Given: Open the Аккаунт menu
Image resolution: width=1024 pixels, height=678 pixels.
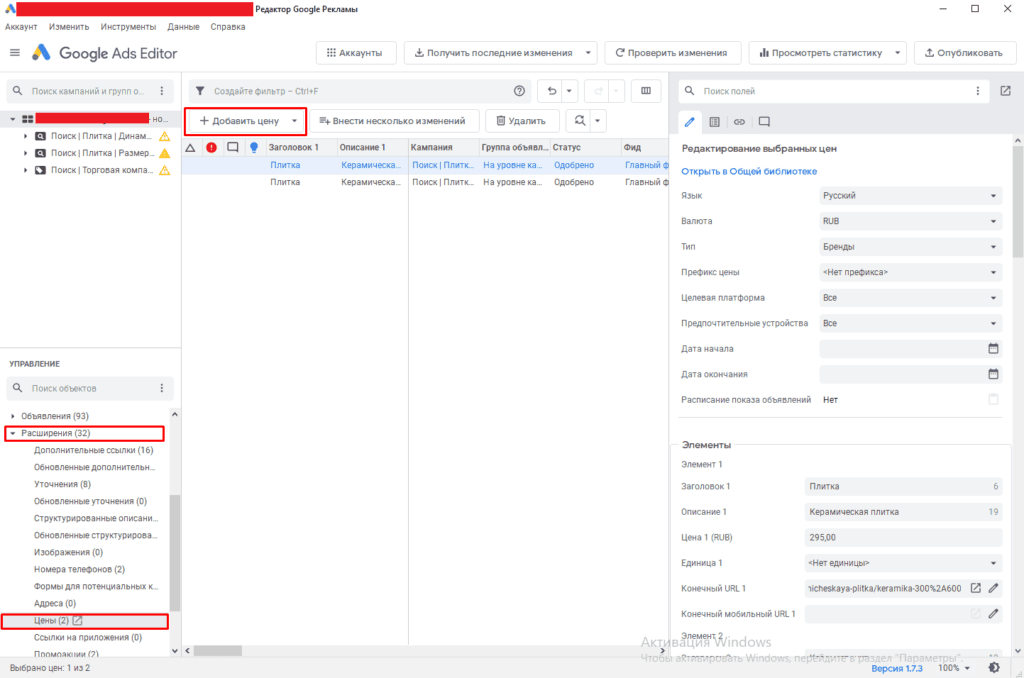Looking at the screenshot, I should pos(21,27).
